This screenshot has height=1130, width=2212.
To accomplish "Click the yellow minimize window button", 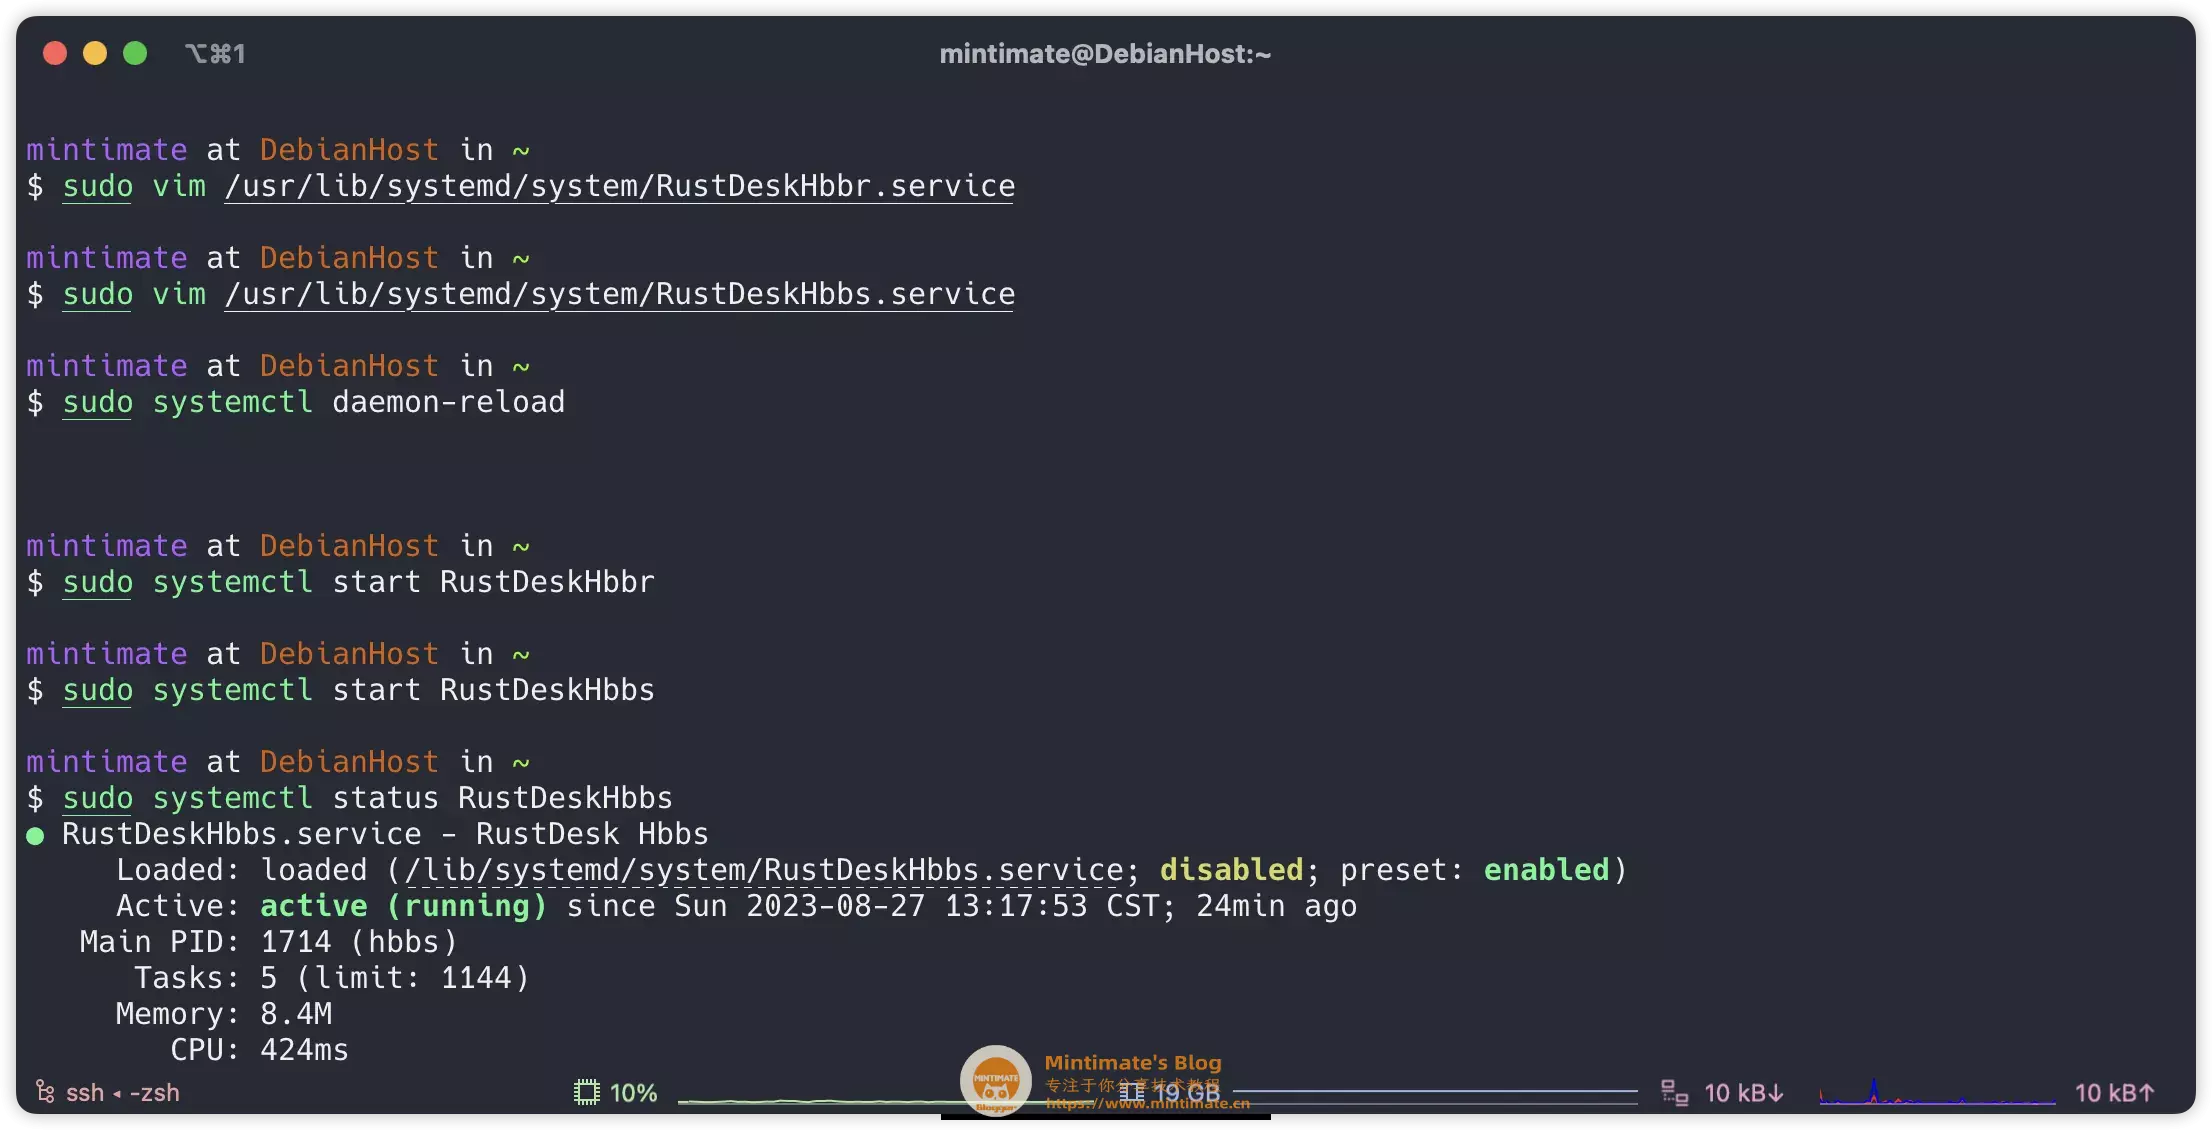I will tap(95, 53).
